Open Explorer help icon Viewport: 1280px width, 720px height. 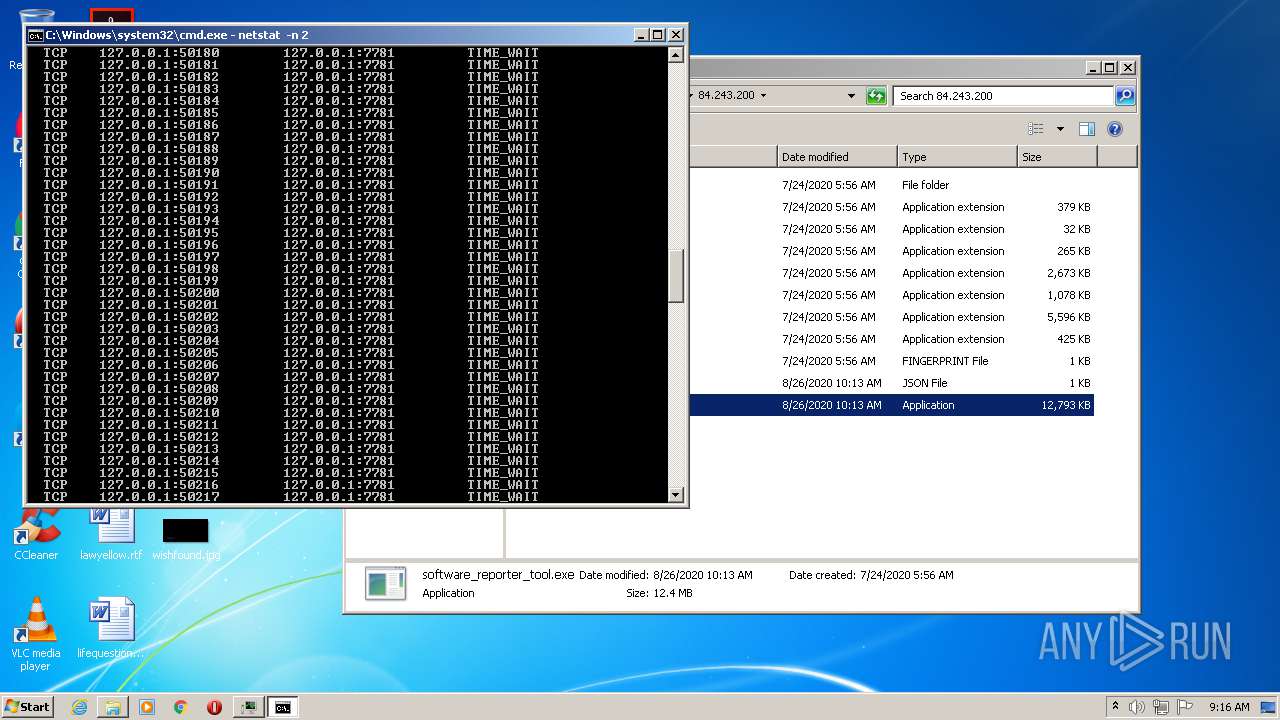click(x=1115, y=129)
